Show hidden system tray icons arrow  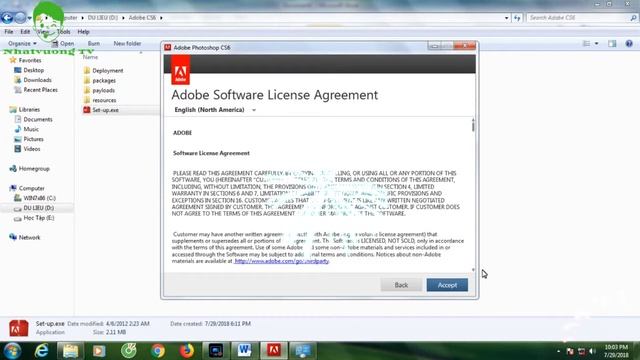[558, 351]
